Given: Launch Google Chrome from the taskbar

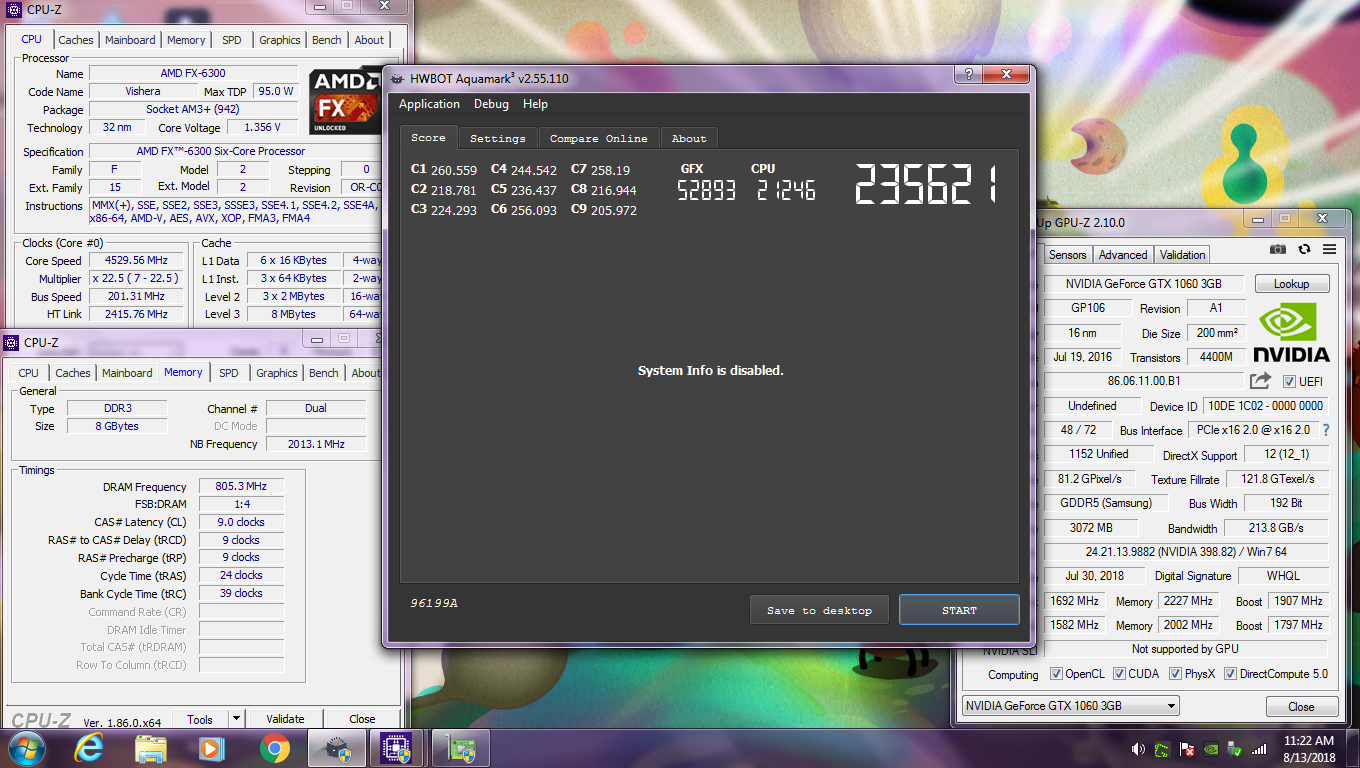Looking at the screenshot, I should 274,748.
